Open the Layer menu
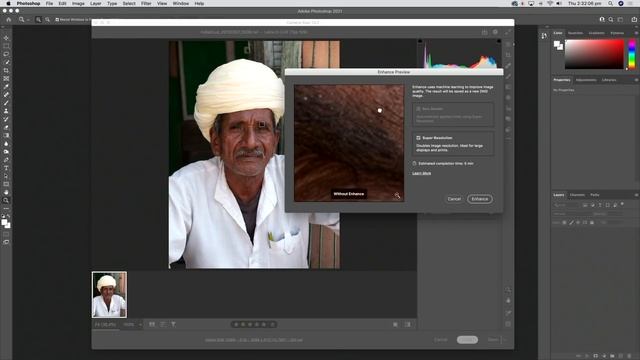This screenshot has width=640, height=360. click(x=96, y=3)
